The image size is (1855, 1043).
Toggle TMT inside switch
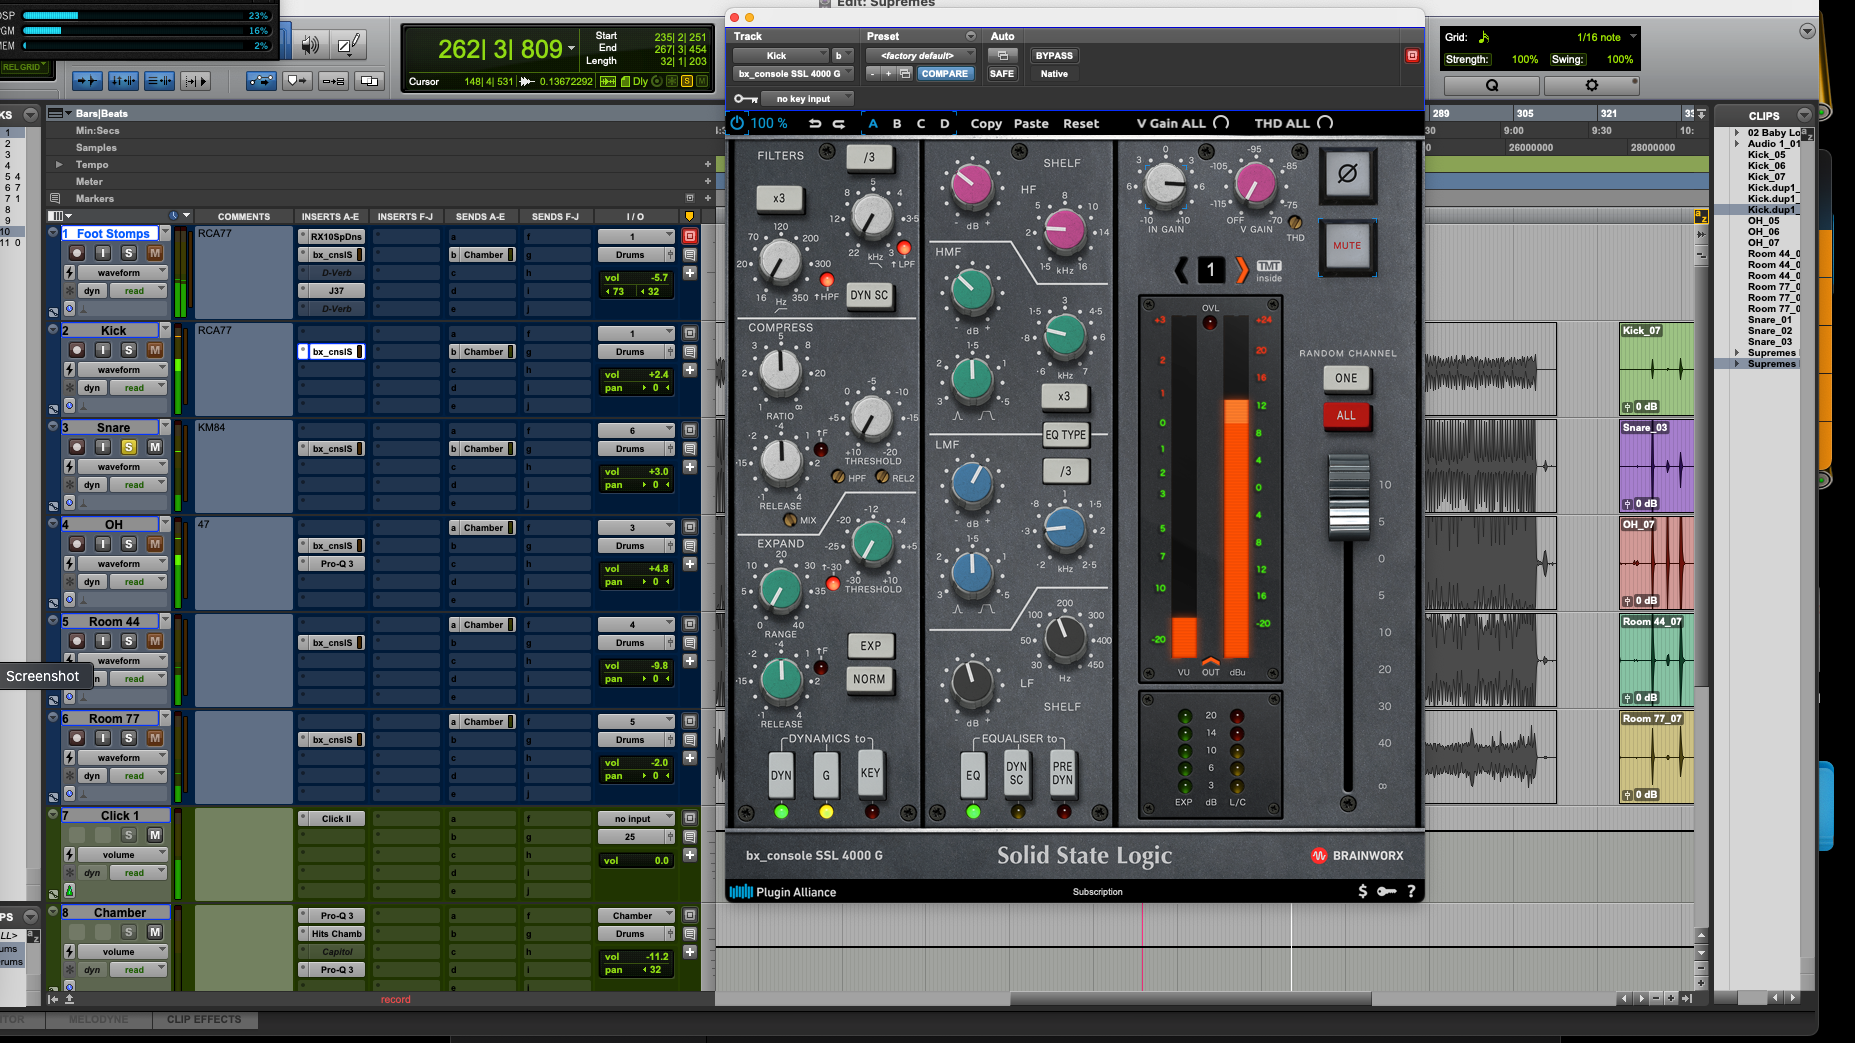point(1268,270)
